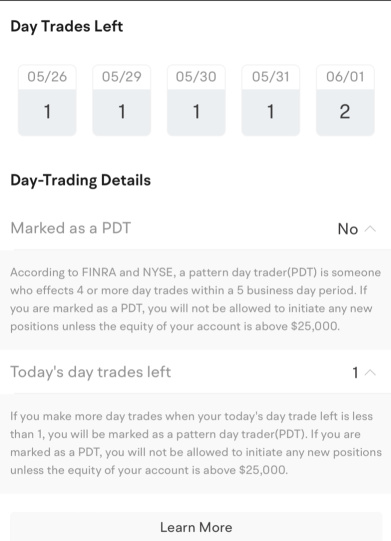This screenshot has height=541, width=391.
Task: Select the 05/31 day trades card
Action: pyautogui.click(x=271, y=100)
